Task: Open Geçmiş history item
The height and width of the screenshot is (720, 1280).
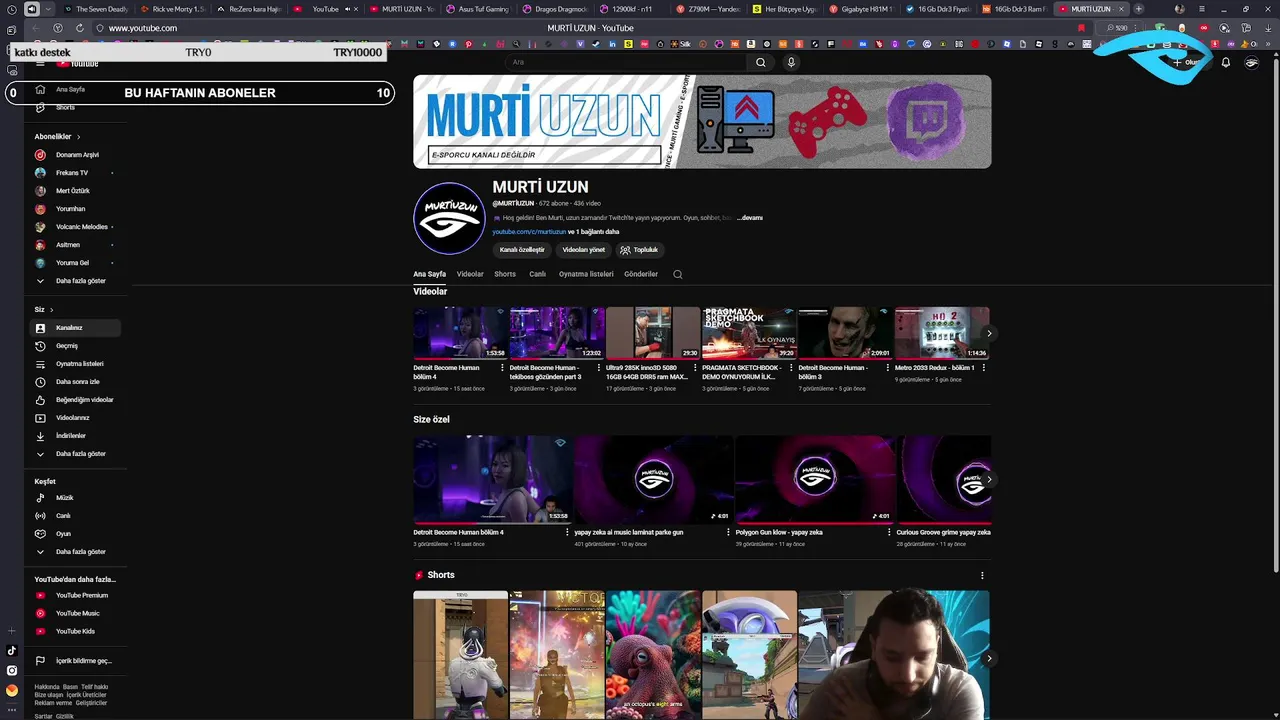Action: pyautogui.click(x=75, y=346)
